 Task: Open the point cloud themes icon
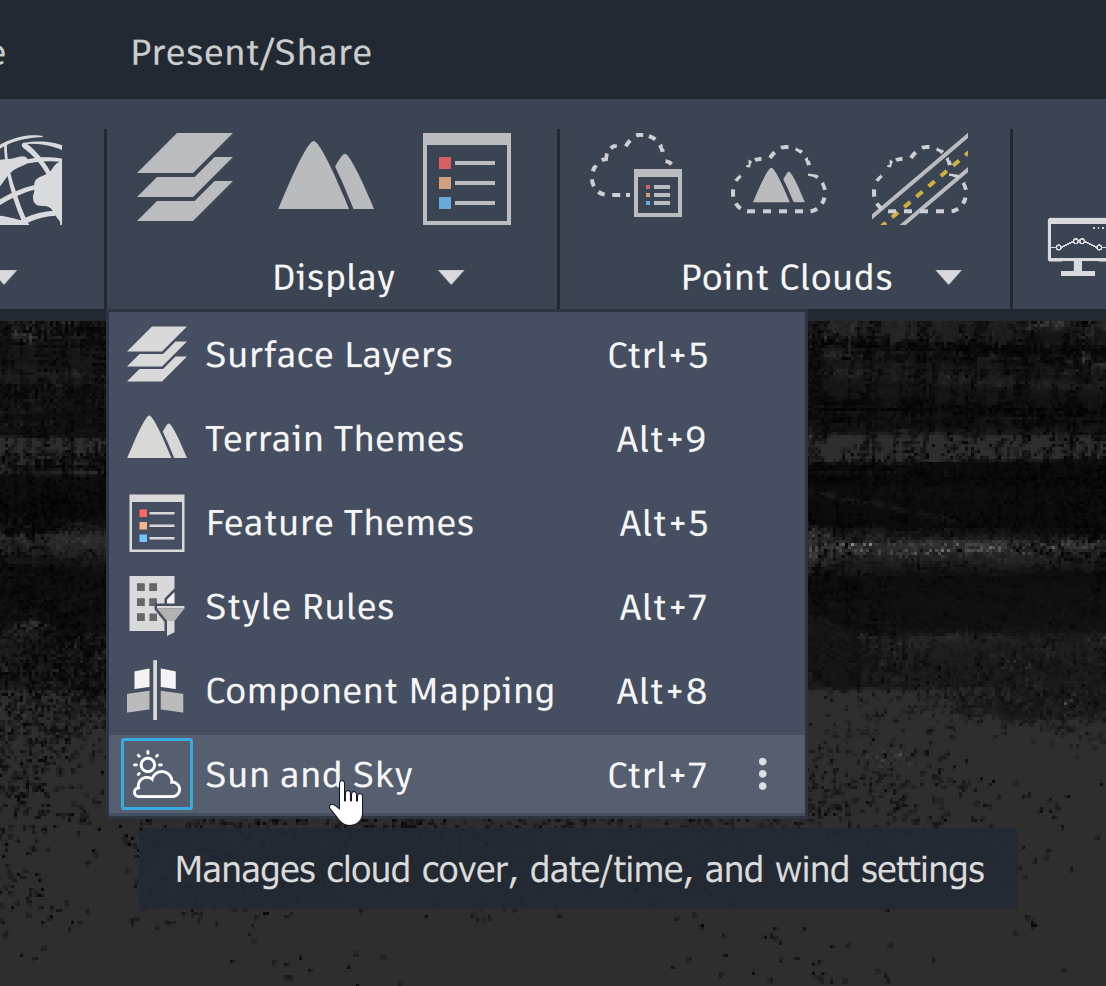pyautogui.click(x=637, y=176)
